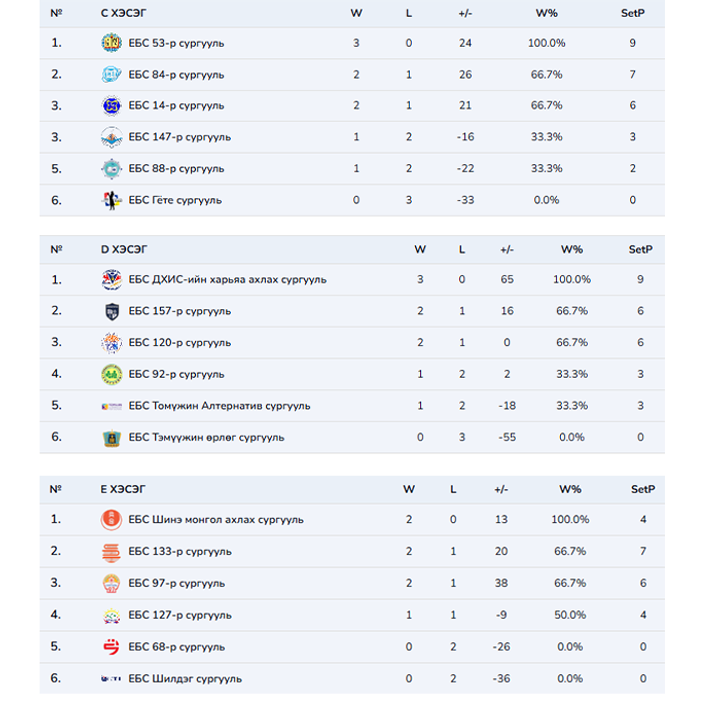Select ЕБС Тэмүүжин өрлөг сургууль row
720x720 pixels.
[x=206, y=437]
